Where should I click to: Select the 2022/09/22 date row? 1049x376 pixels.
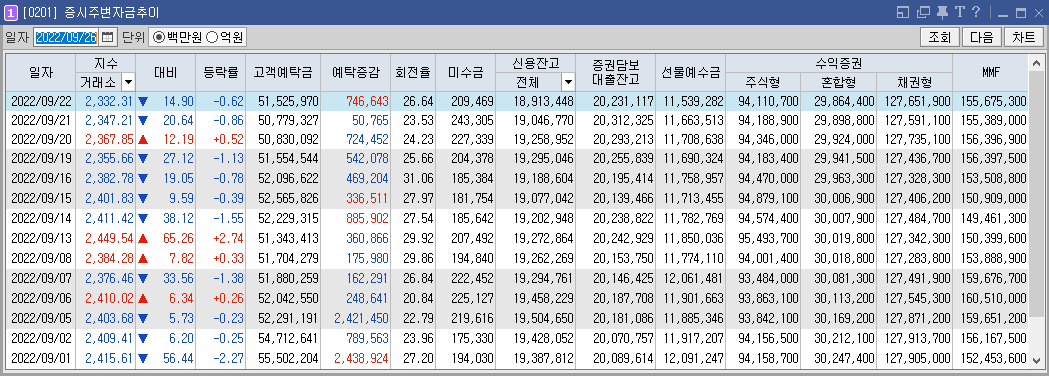pyautogui.click(x=517, y=102)
